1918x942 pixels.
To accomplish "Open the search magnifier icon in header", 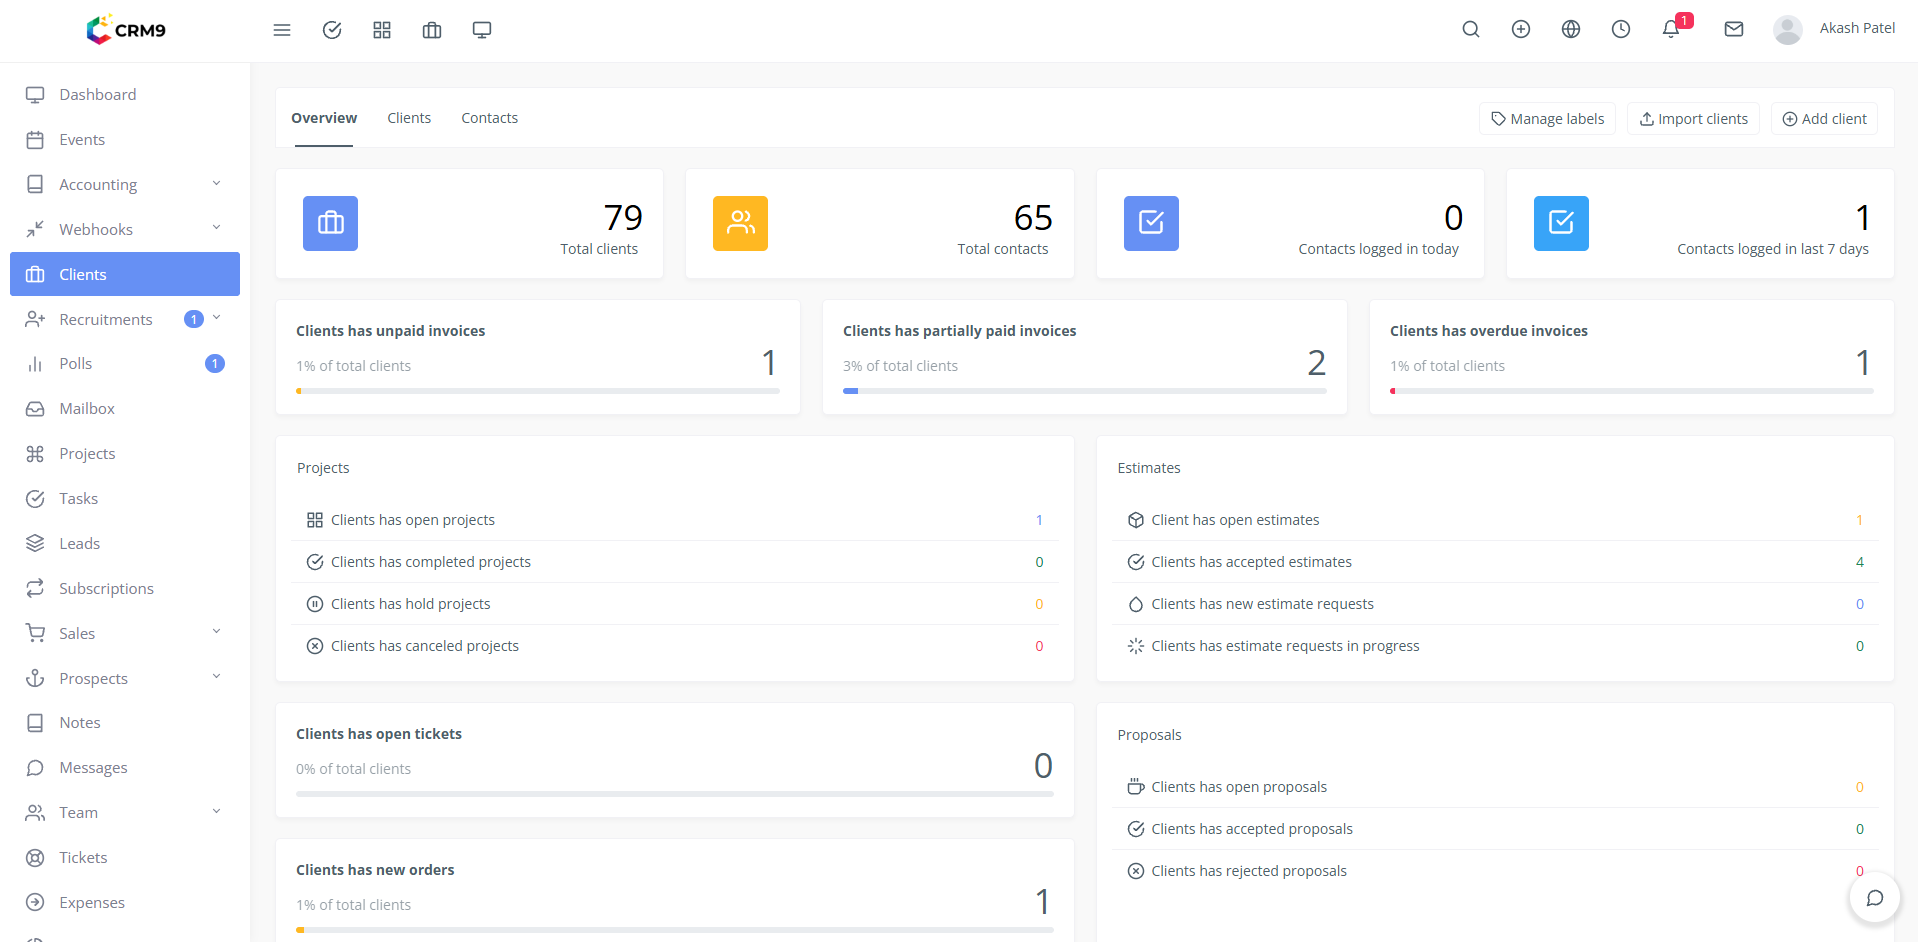I will (x=1470, y=30).
